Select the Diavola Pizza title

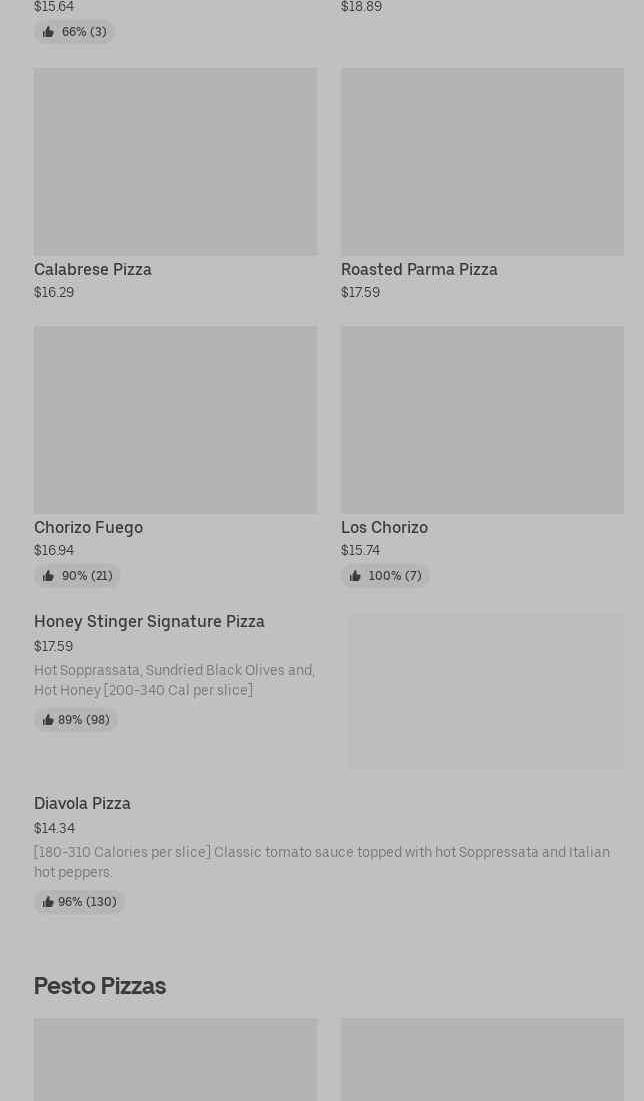(82, 803)
